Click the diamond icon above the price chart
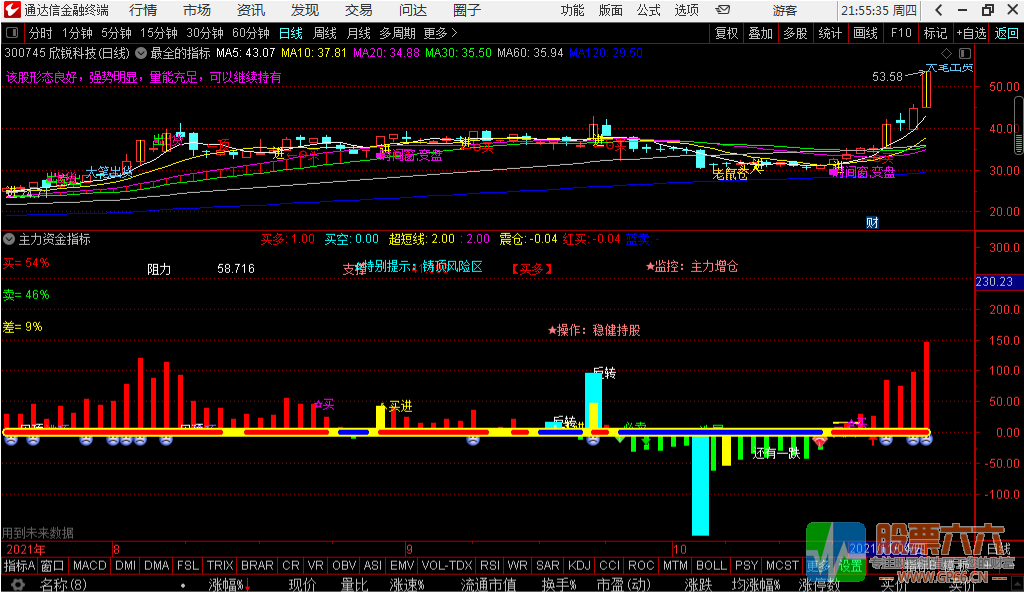This screenshot has width=1024, height=592. [x=946, y=53]
